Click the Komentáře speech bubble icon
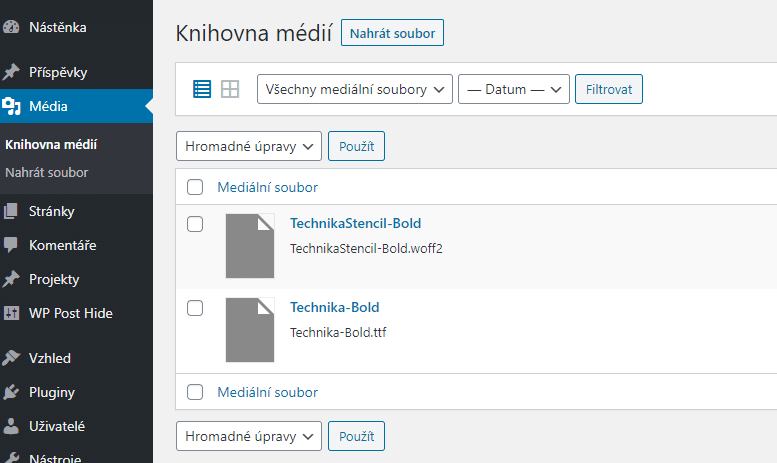Image resolution: width=777 pixels, height=463 pixels. (11, 245)
